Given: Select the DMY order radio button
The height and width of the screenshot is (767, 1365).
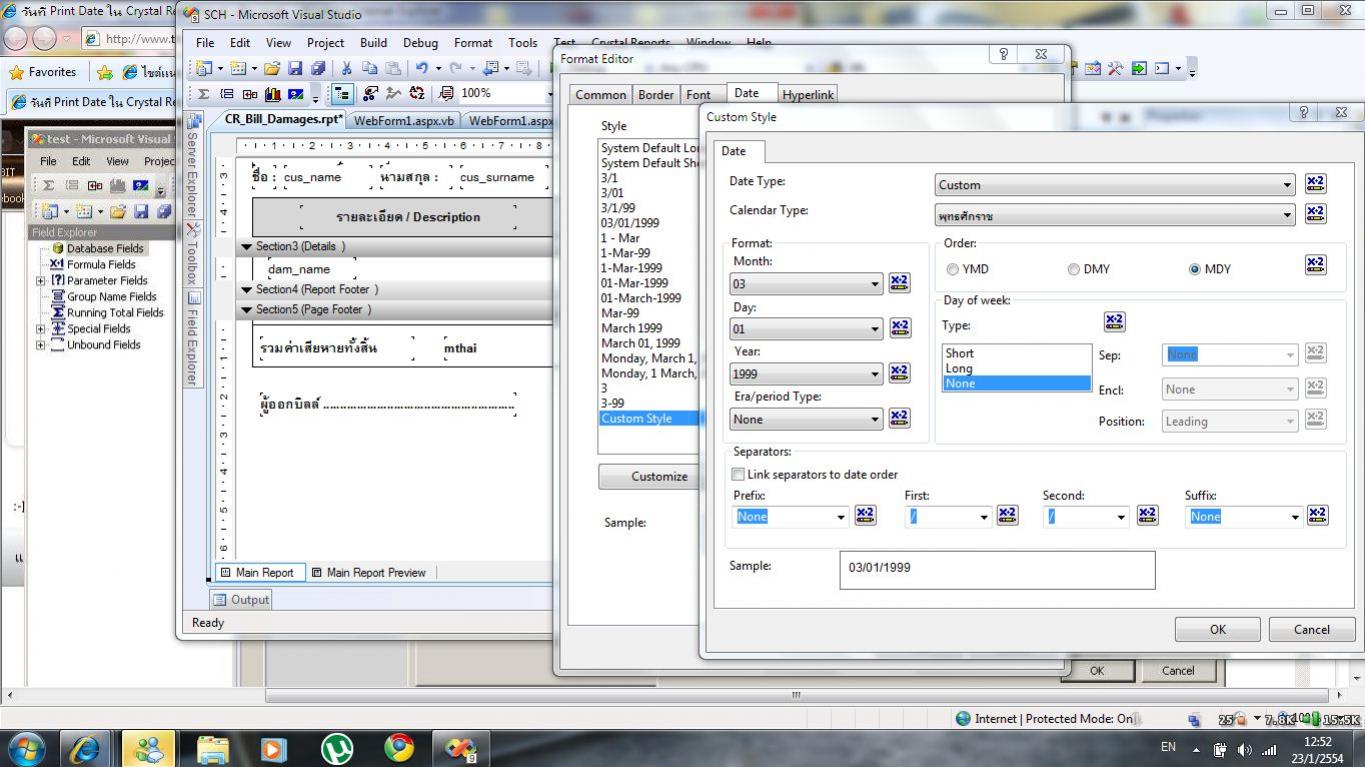Looking at the screenshot, I should click(1074, 269).
